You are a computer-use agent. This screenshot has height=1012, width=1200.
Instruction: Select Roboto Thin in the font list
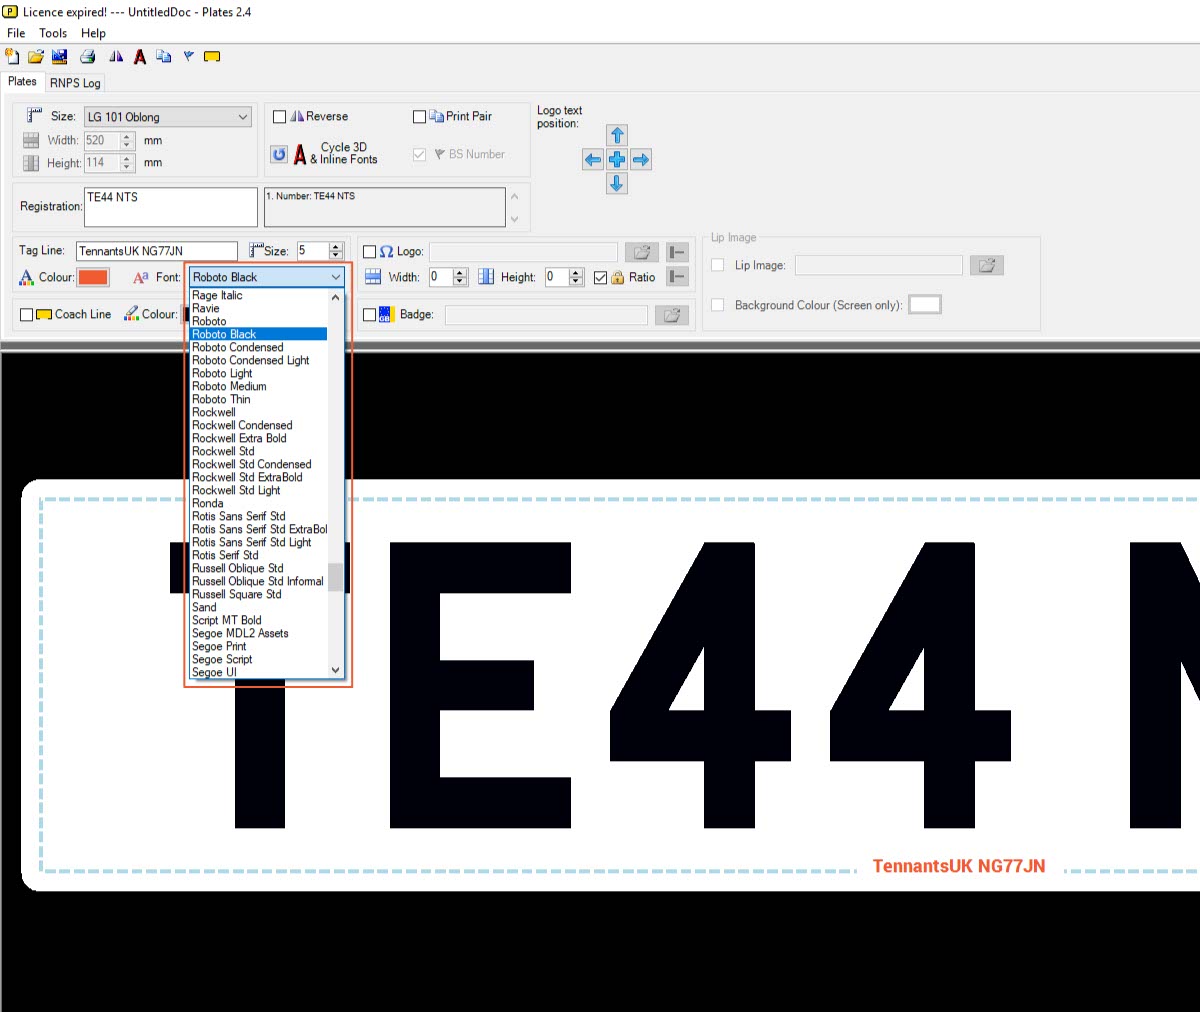point(258,399)
